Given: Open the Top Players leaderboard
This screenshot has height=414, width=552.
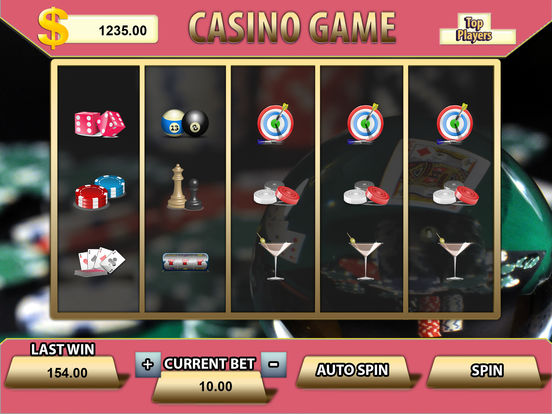Looking at the screenshot, I should coord(477,29).
